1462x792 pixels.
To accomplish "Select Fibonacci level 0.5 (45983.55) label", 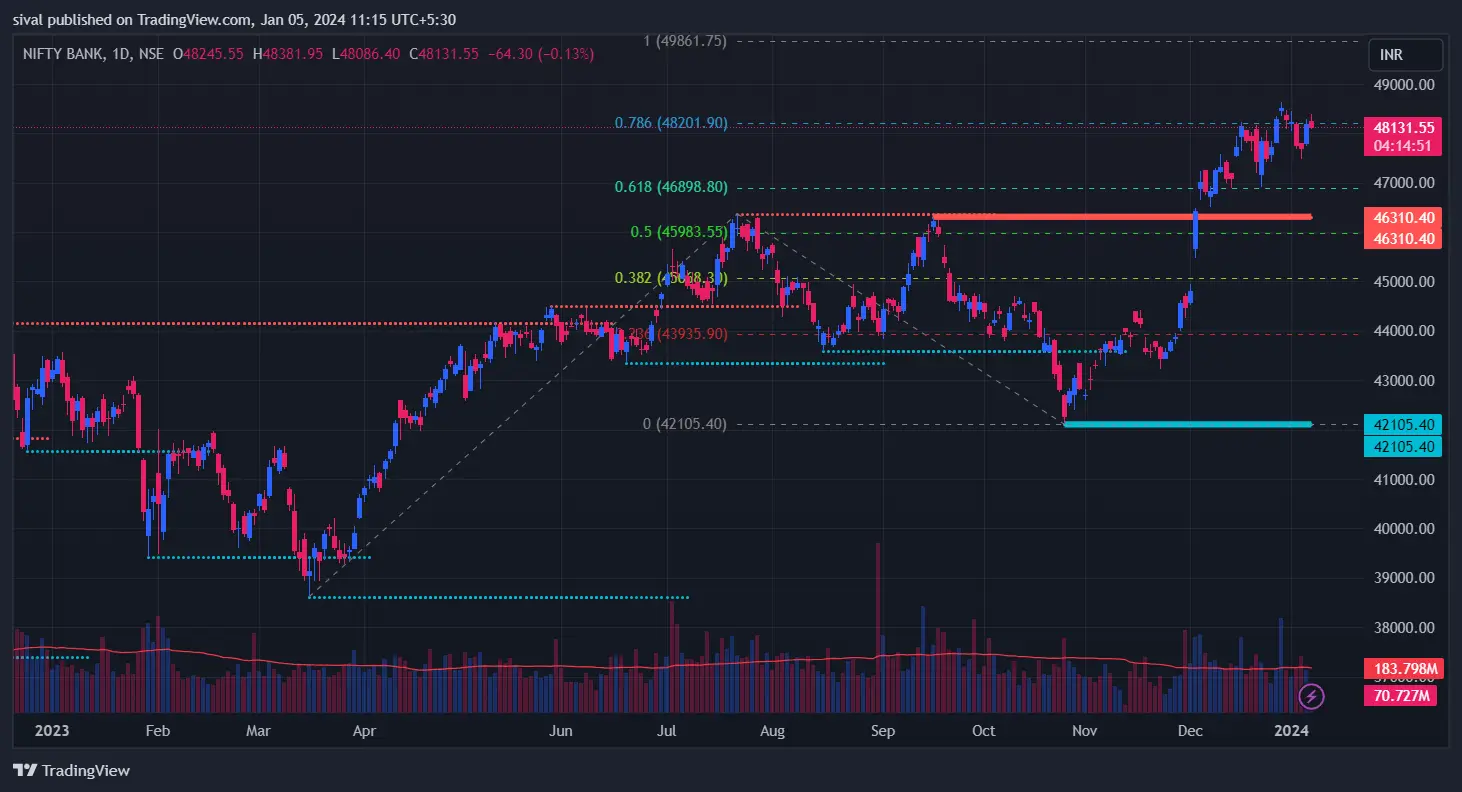I will pyautogui.click(x=679, y=232).
